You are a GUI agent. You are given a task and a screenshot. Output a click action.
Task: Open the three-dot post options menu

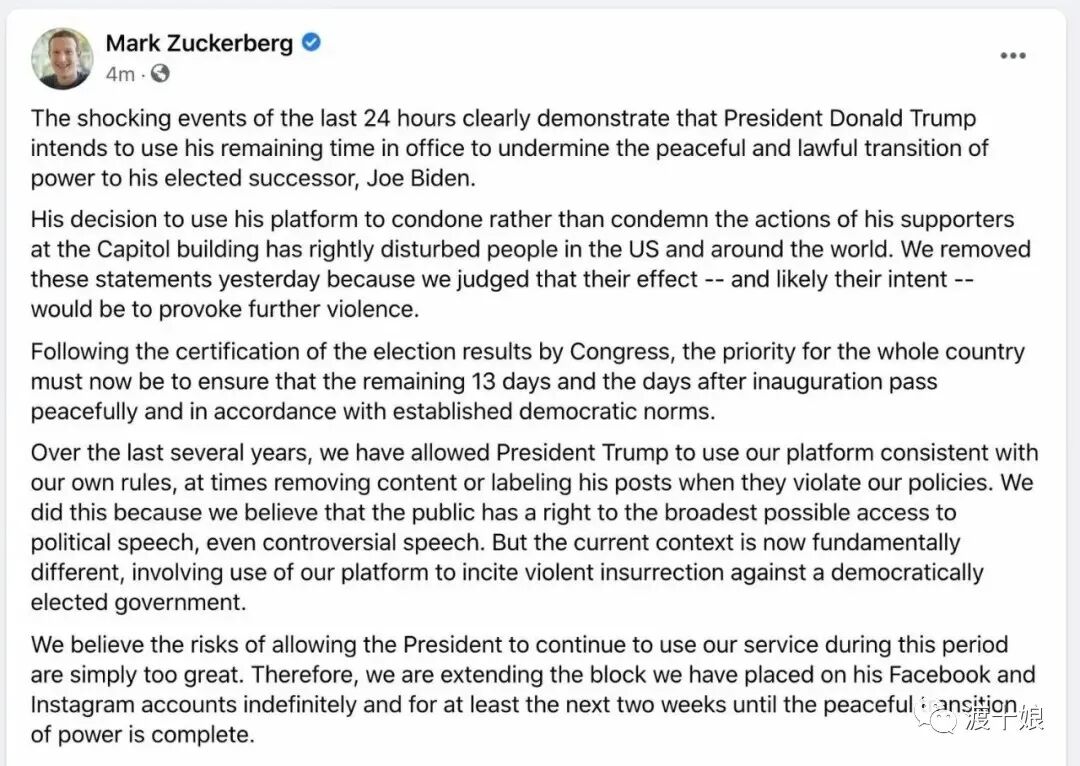click(x=1012, y=56)
